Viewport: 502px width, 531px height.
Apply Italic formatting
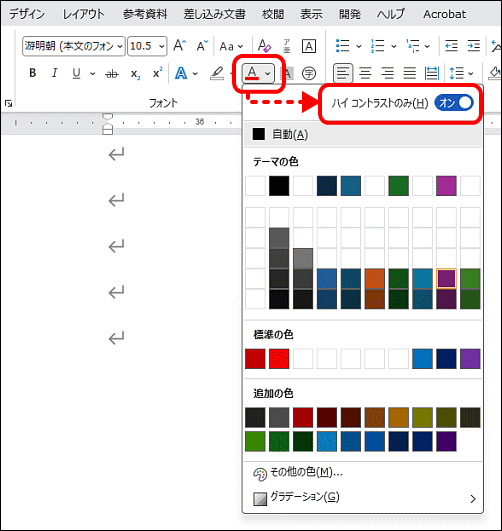pyautogui.click(x=54, y=73)
